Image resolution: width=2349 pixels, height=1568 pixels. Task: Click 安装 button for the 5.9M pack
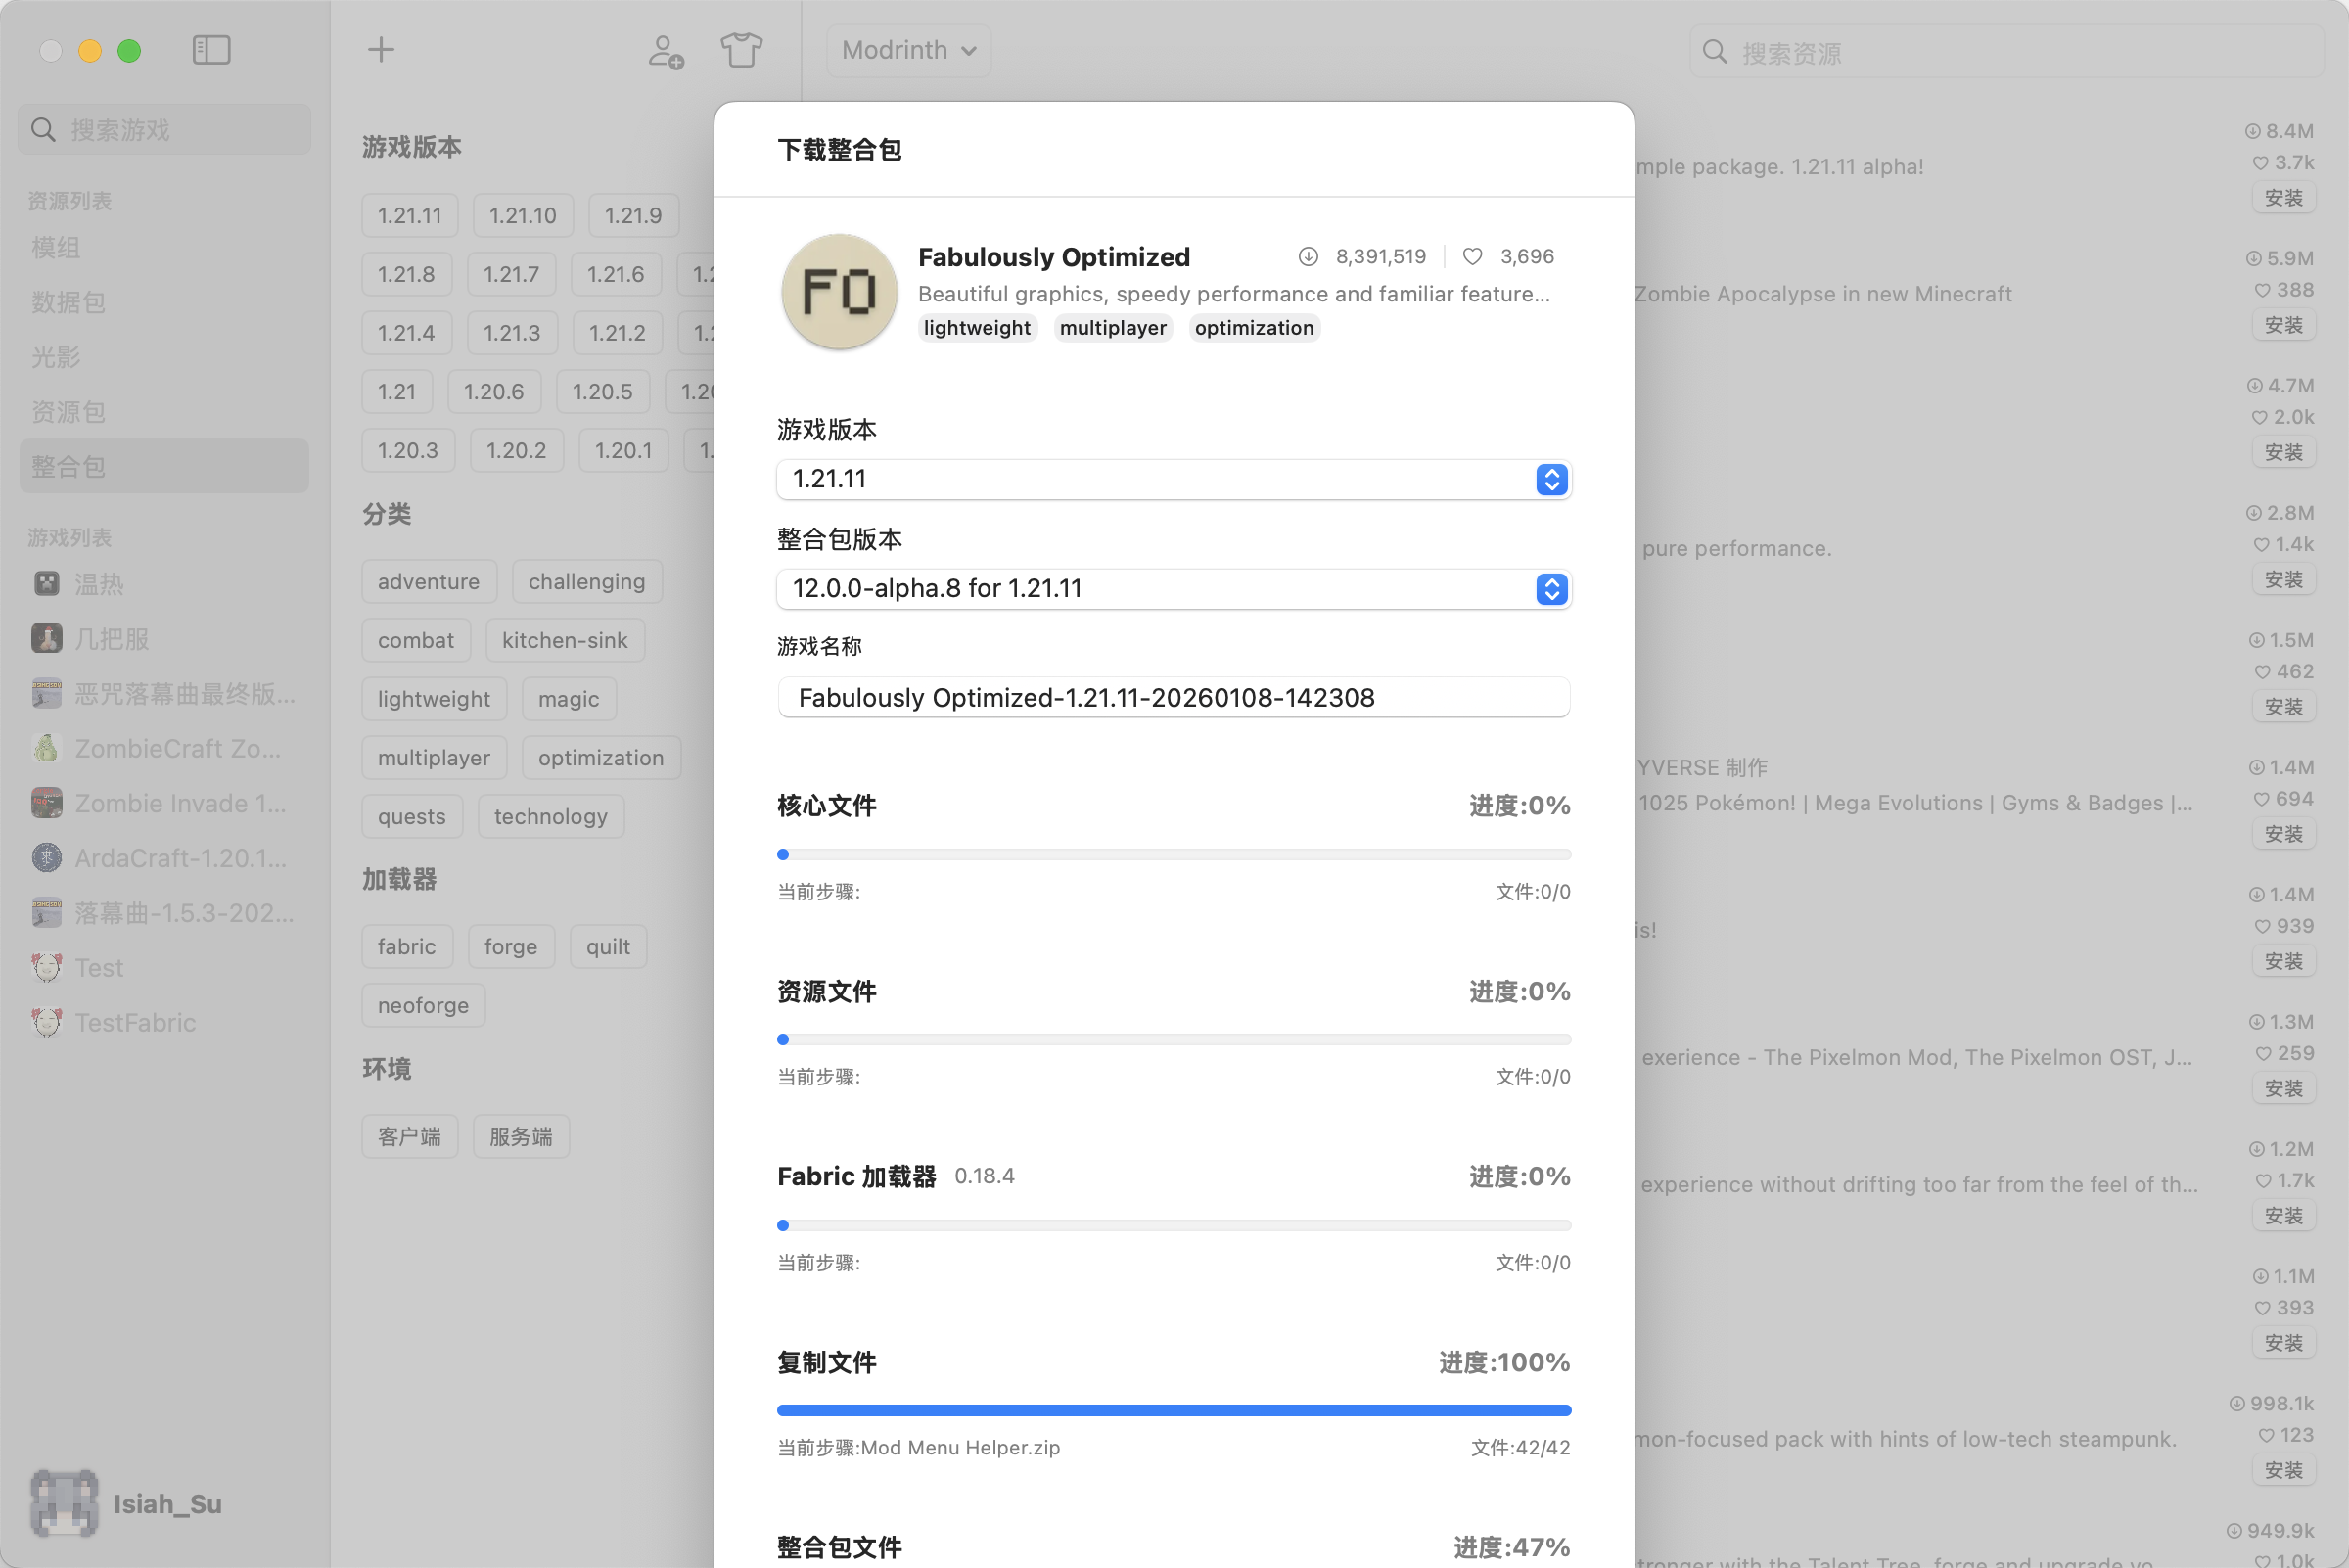pyautogui.click(x=2283, y=325)
